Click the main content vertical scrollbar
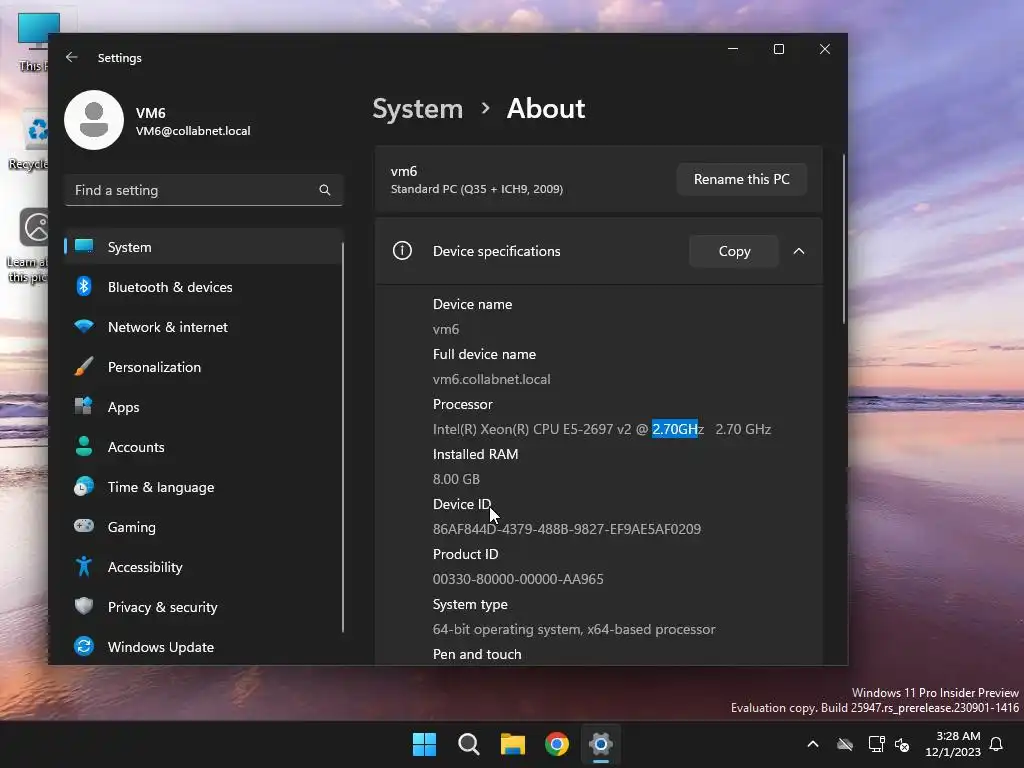1024x768 pixels. coord(844,239)
